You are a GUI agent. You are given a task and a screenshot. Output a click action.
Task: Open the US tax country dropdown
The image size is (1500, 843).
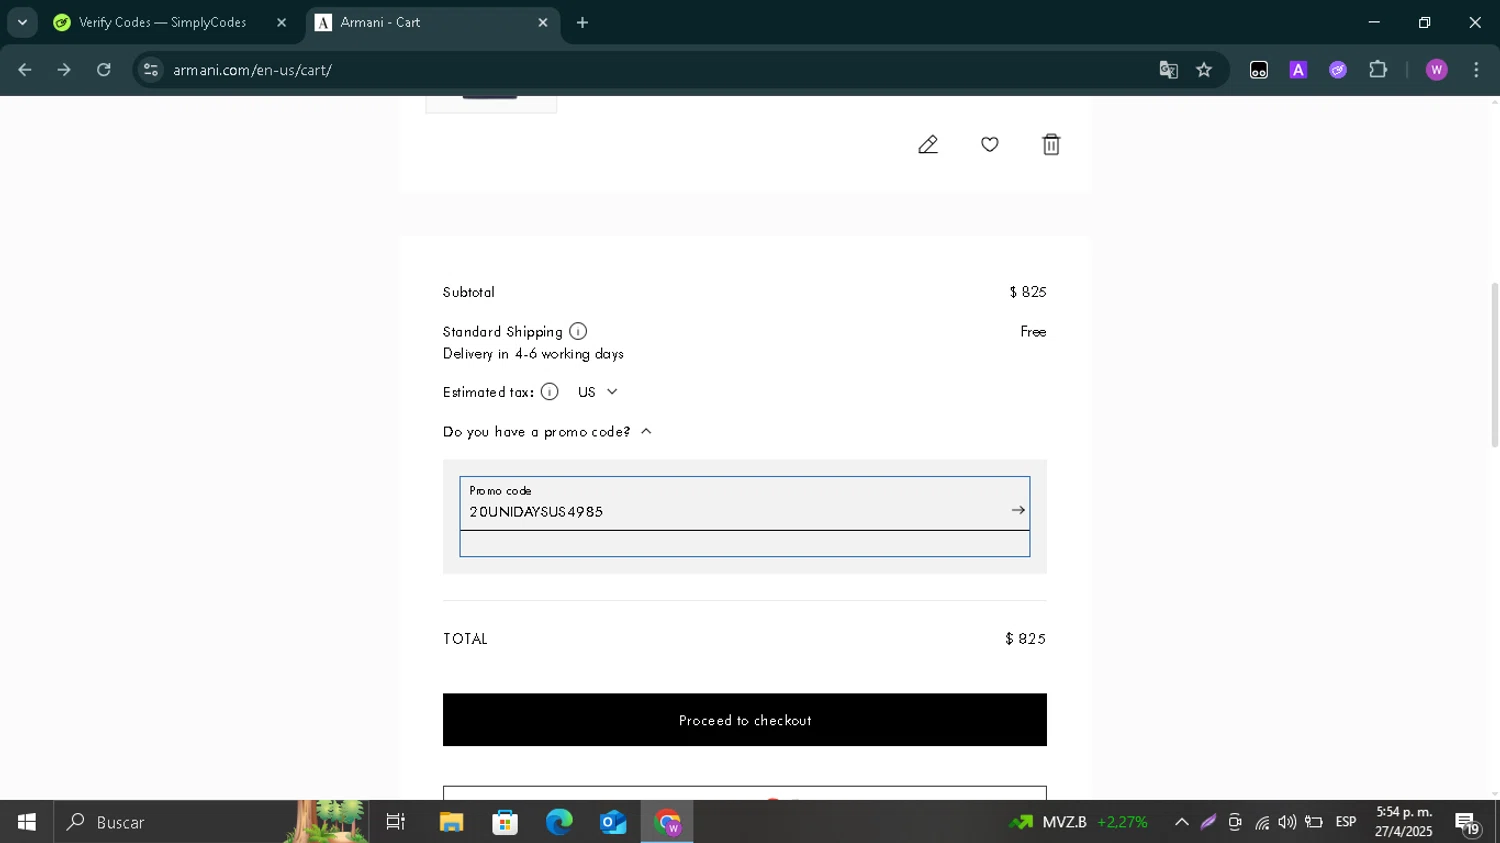(x=598, y=392)
